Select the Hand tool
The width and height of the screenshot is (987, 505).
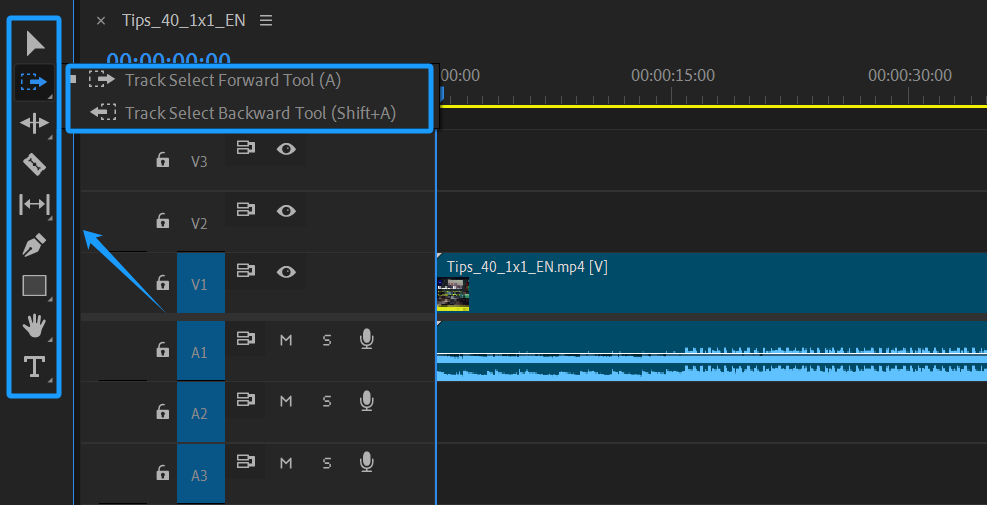[x=35, y=325]
